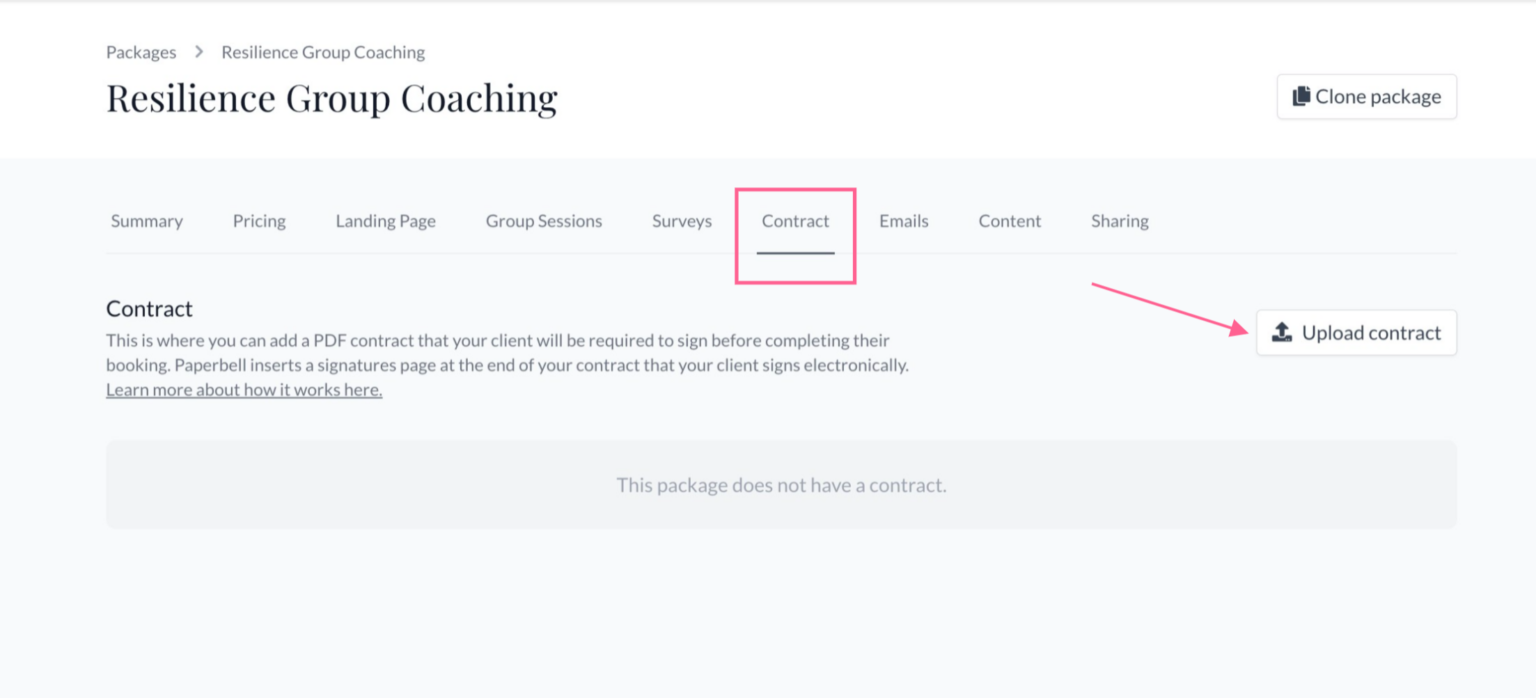
Task: Select the Contract tab
Action: point(795,221)
